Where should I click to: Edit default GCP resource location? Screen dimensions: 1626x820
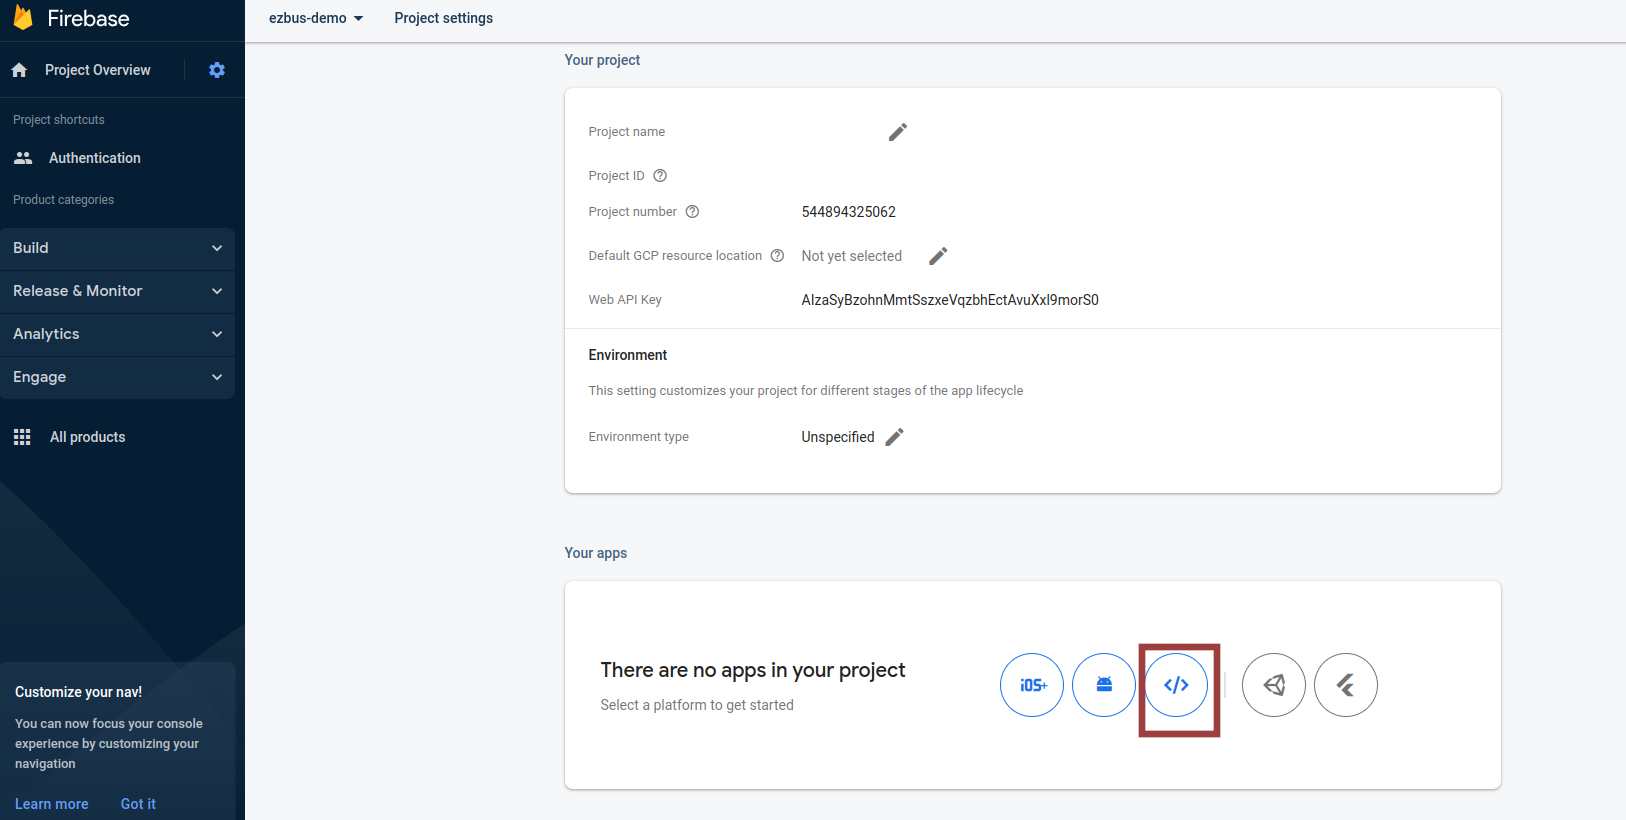(938, 256)
